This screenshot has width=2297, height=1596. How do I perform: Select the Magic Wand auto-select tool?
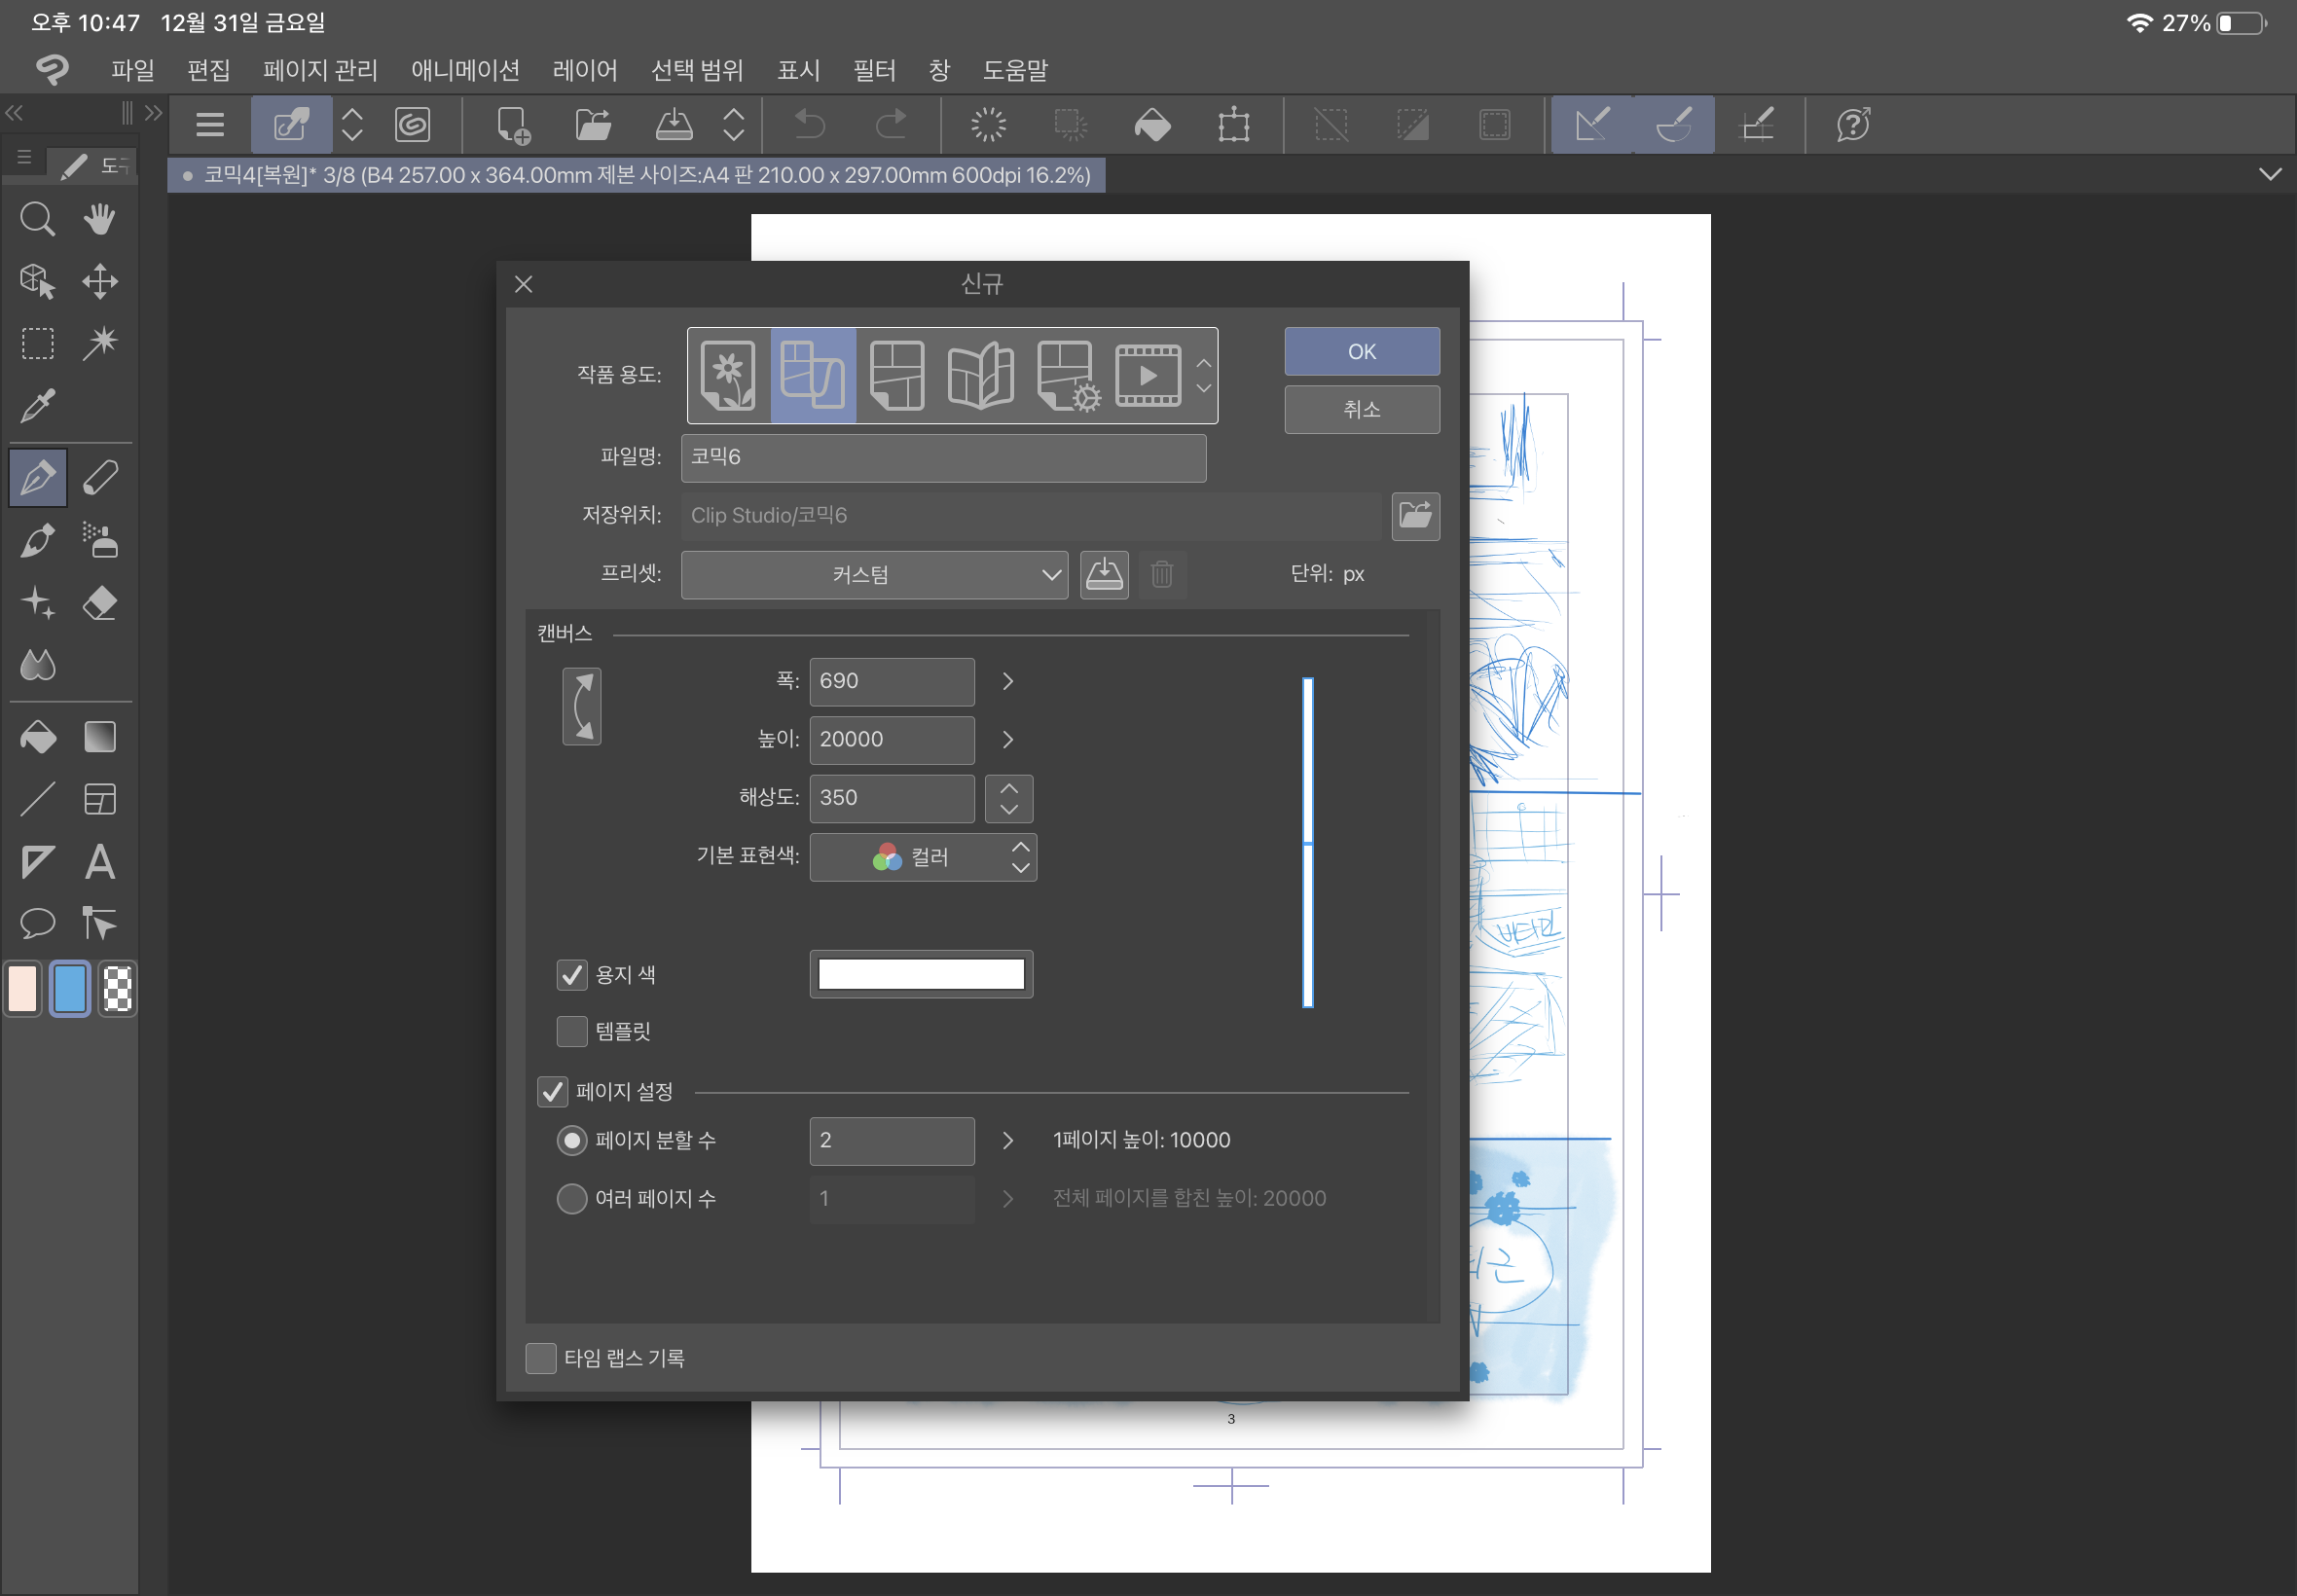pyautogui.click(x=100, y=343)
